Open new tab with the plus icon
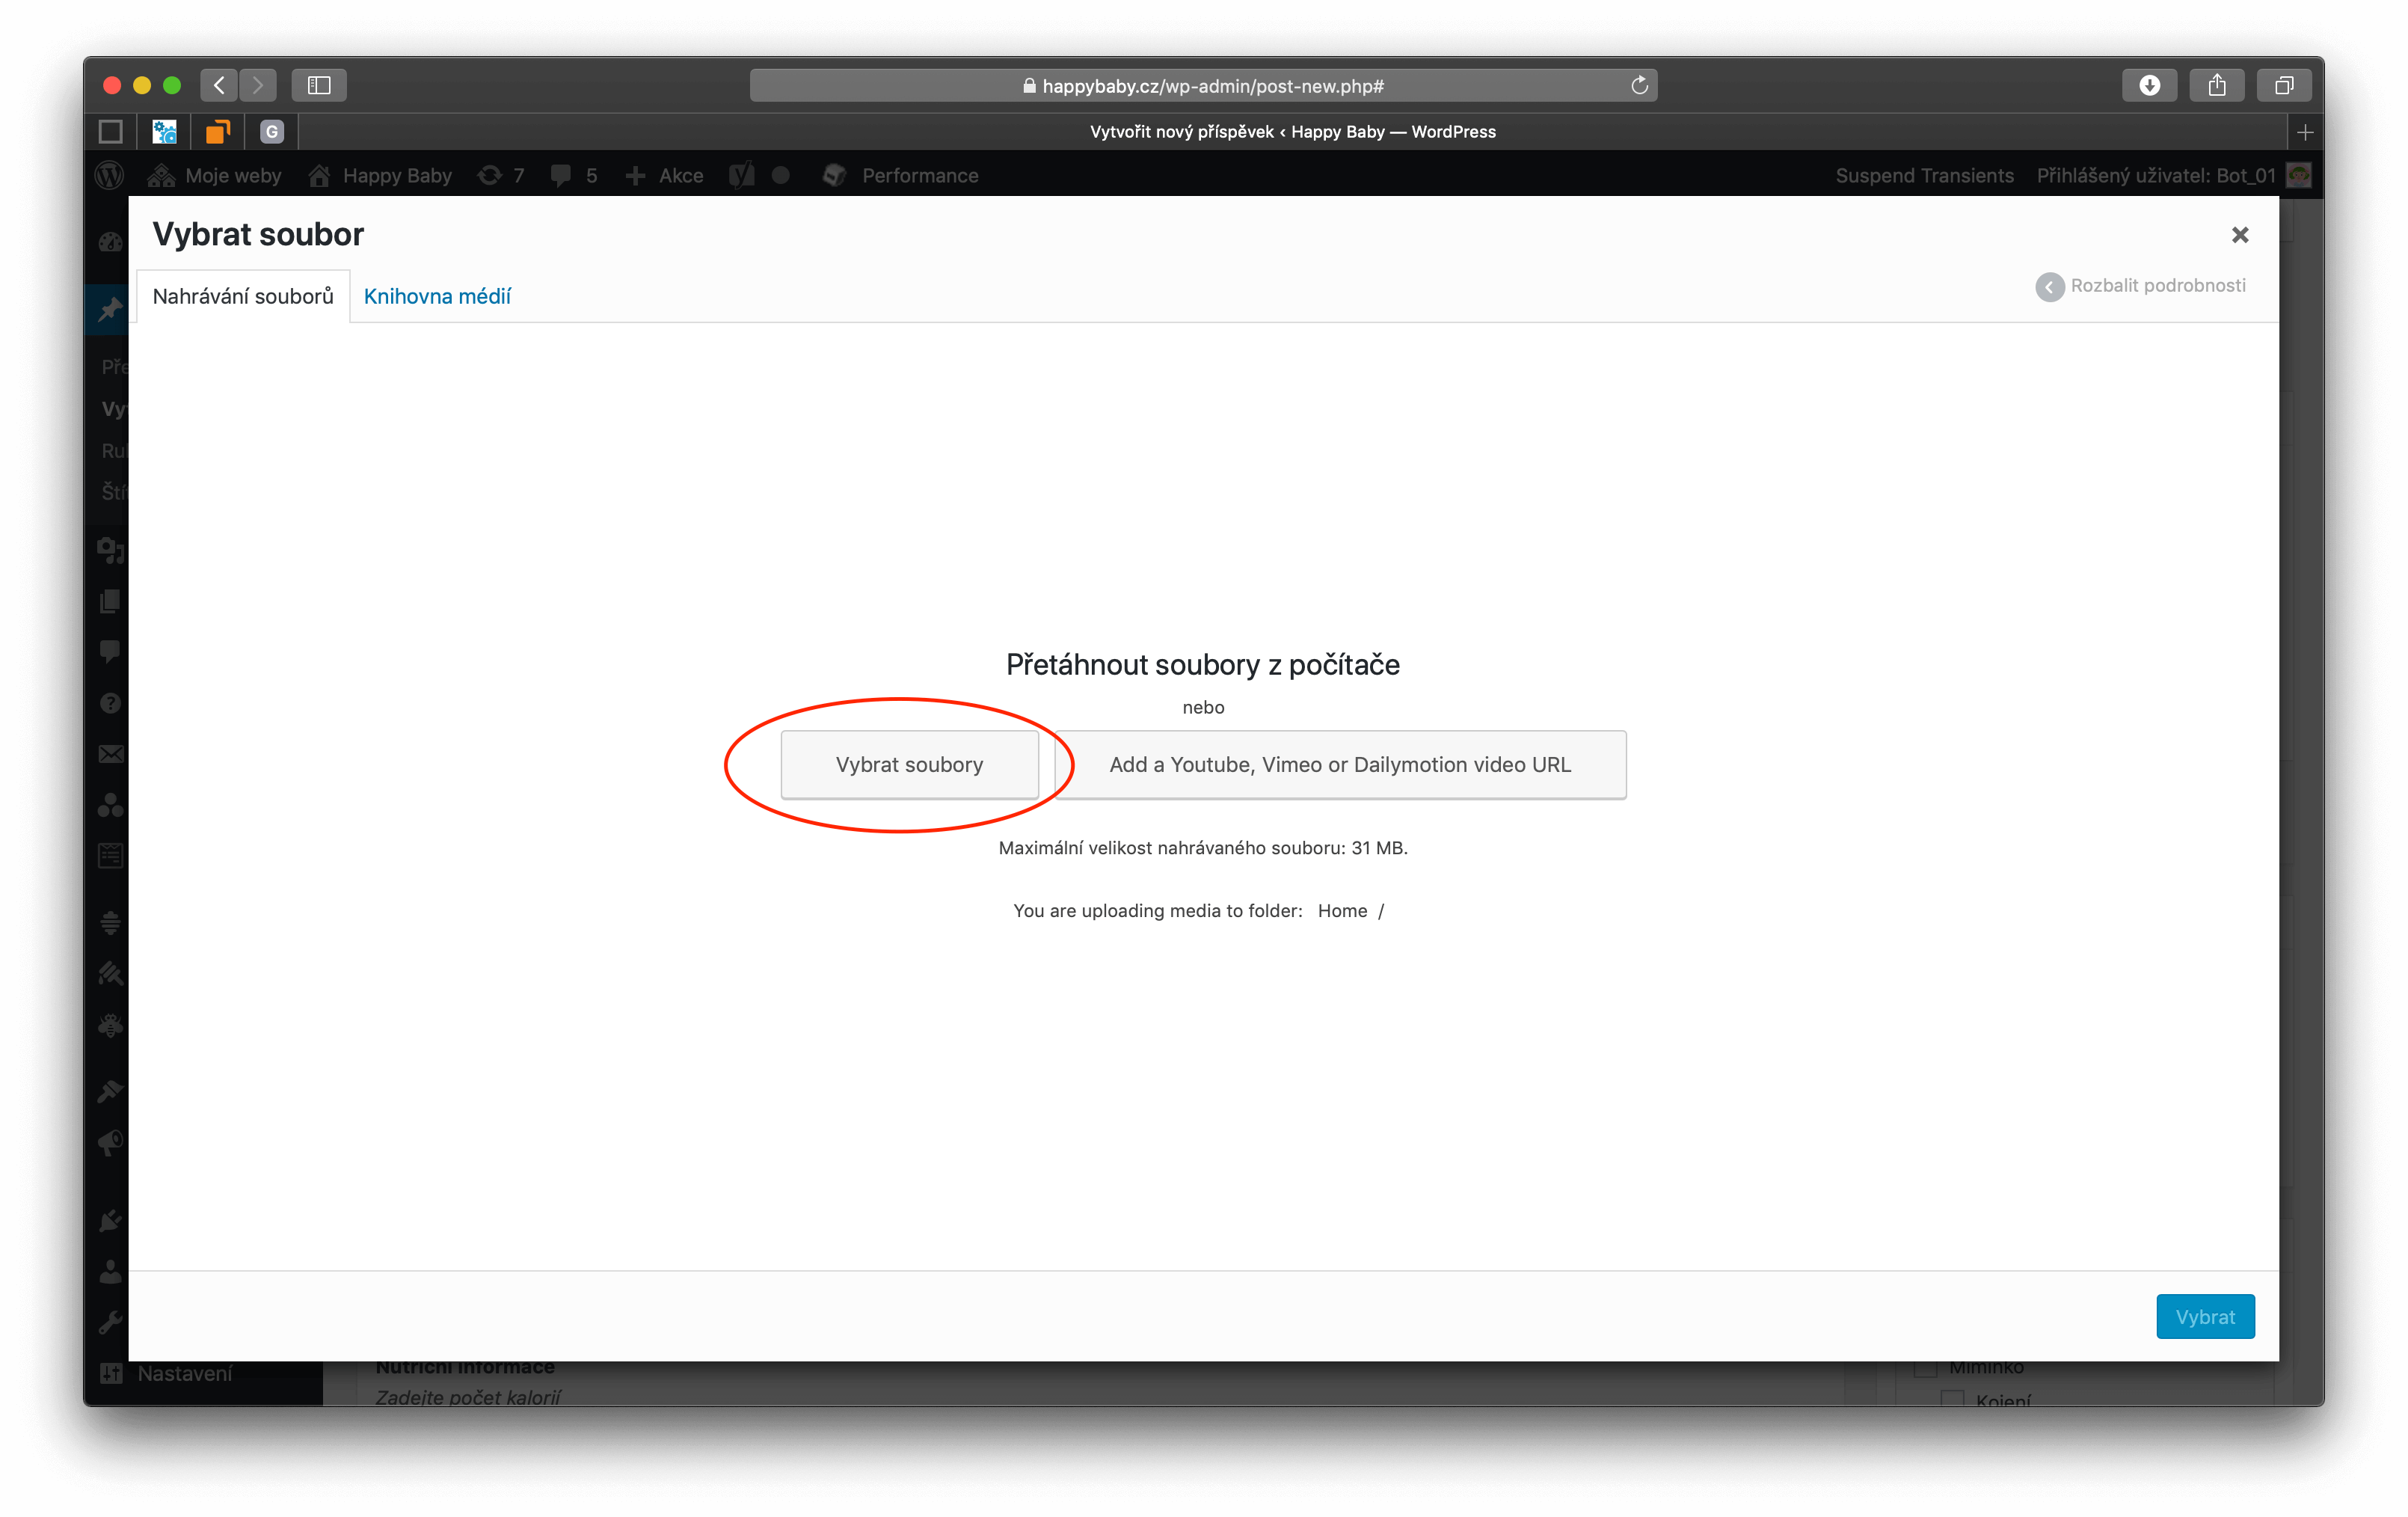Image resolution: width=2408 pixels, height=1517 pixels. (2305, 132)
